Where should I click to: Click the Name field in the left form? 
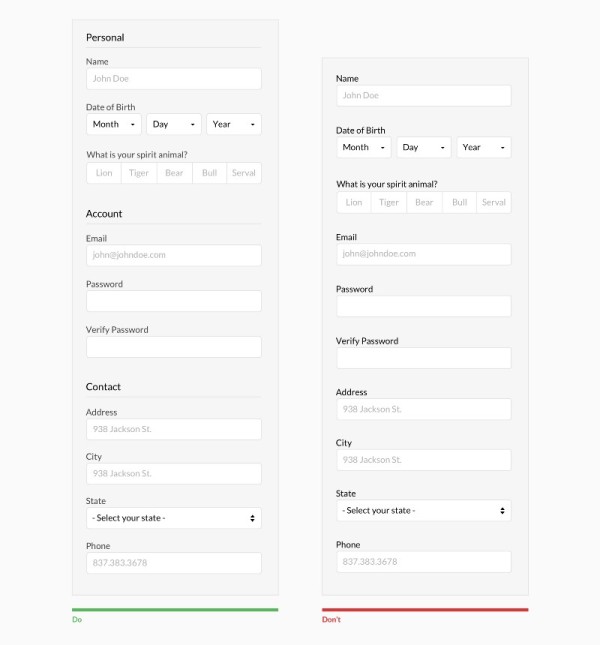point(174,79)
